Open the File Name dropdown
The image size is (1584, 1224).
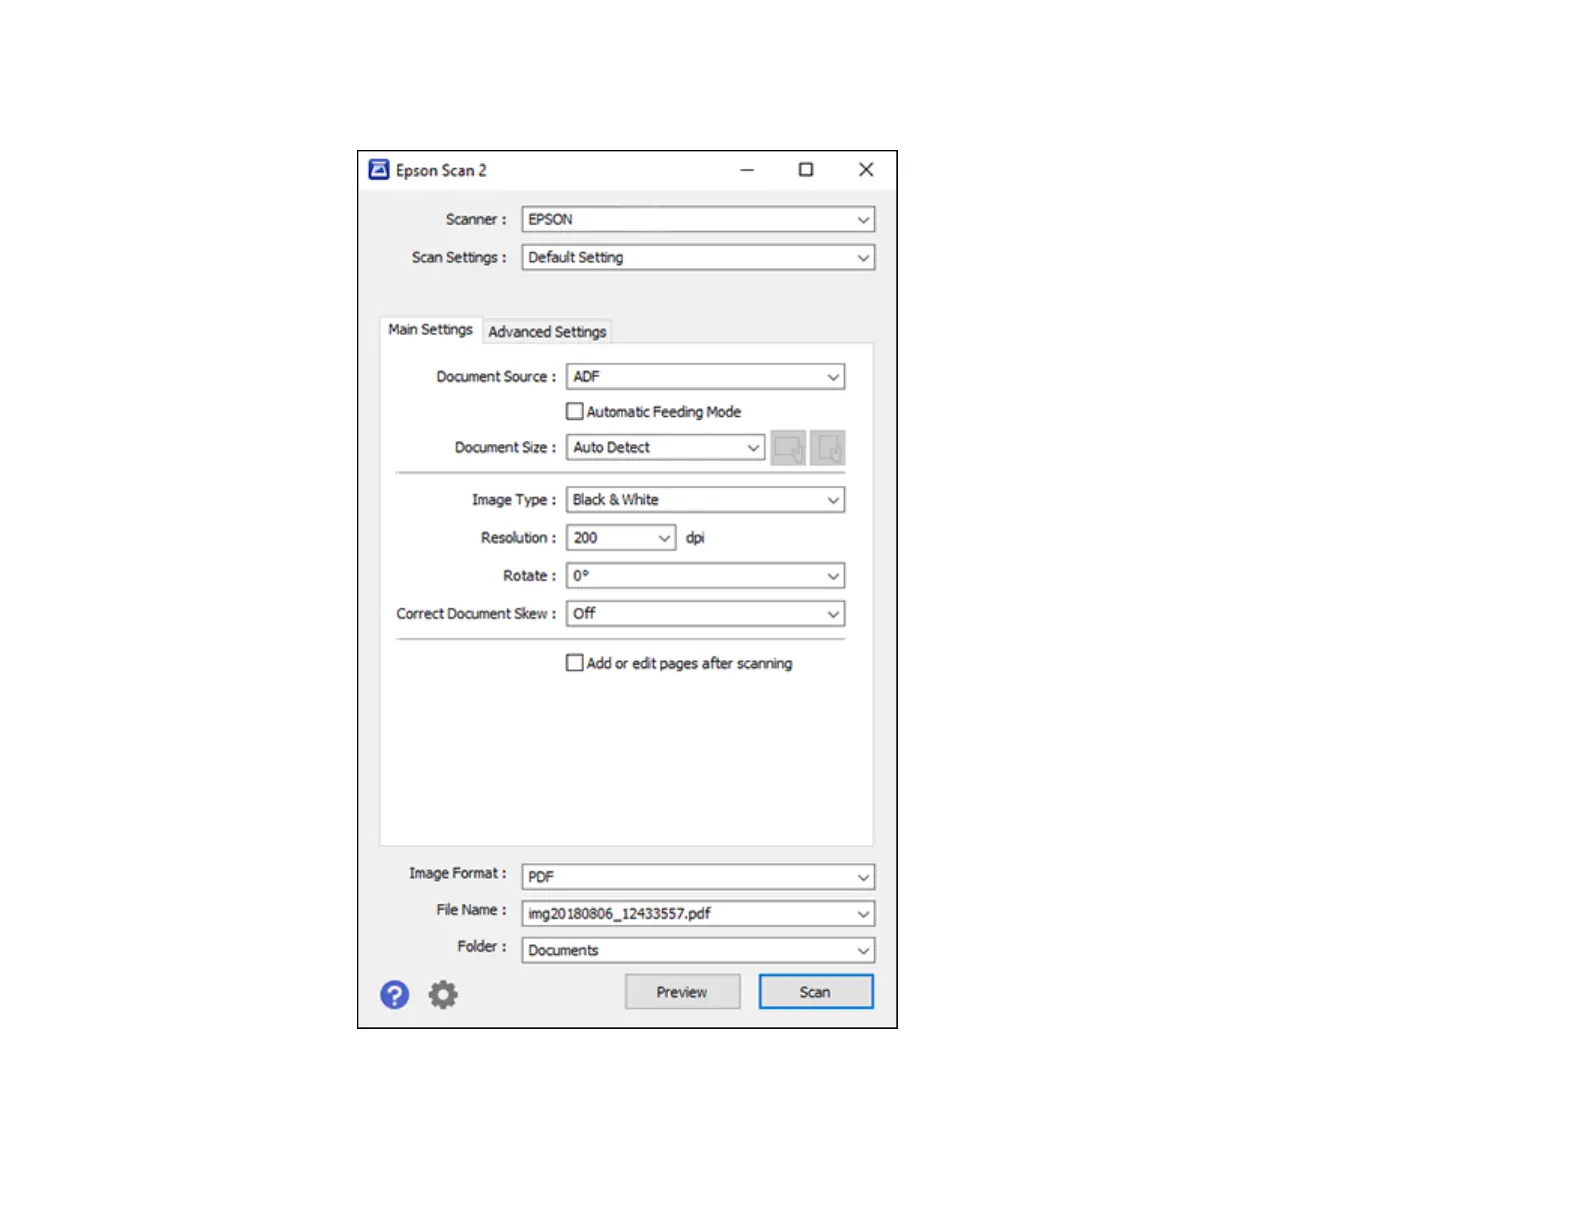[698, 914]
